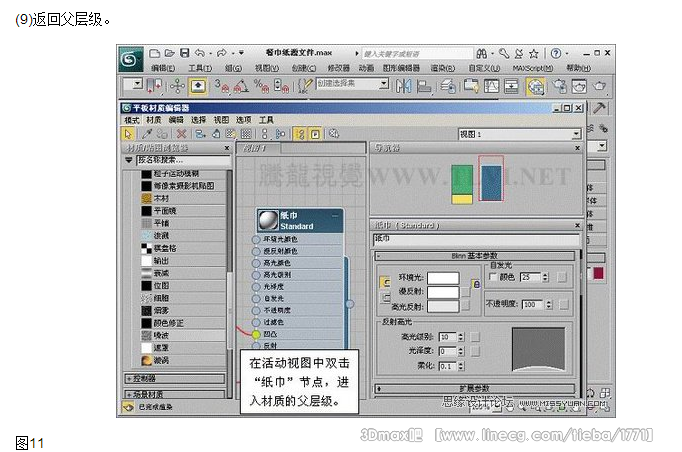Click the 不透明度 map button
The height and width of the screenshot is (452, 682).
click(x=564, y=305)
